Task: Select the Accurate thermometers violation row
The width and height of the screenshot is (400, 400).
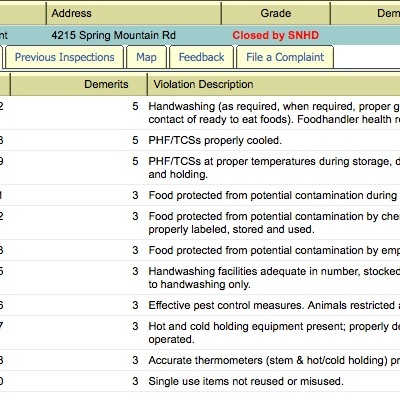Action: 200,360
